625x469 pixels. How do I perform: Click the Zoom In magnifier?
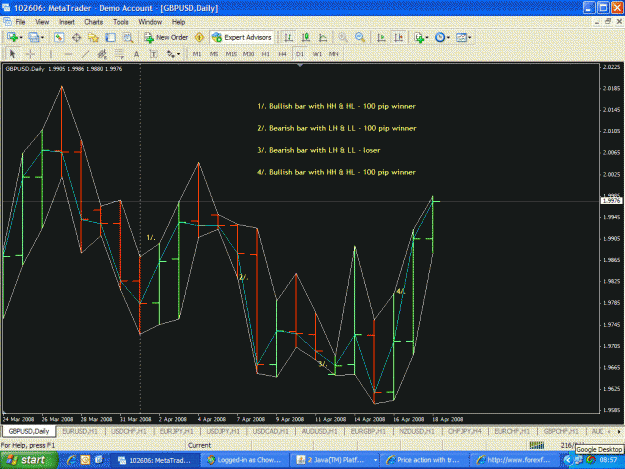(x=342, y=37)
